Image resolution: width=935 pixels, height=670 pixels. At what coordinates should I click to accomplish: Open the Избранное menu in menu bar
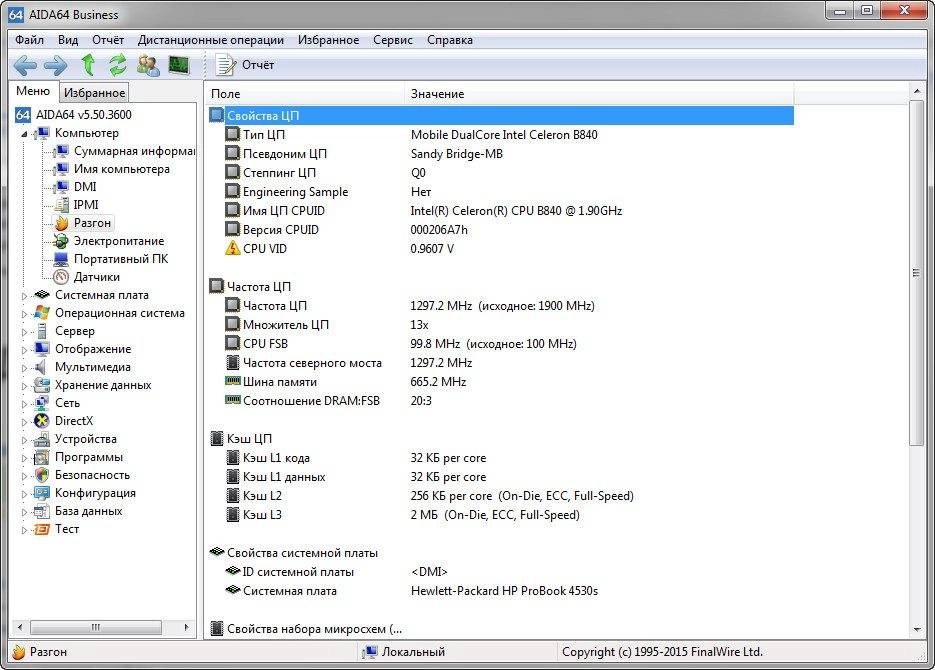click(329, 40)
